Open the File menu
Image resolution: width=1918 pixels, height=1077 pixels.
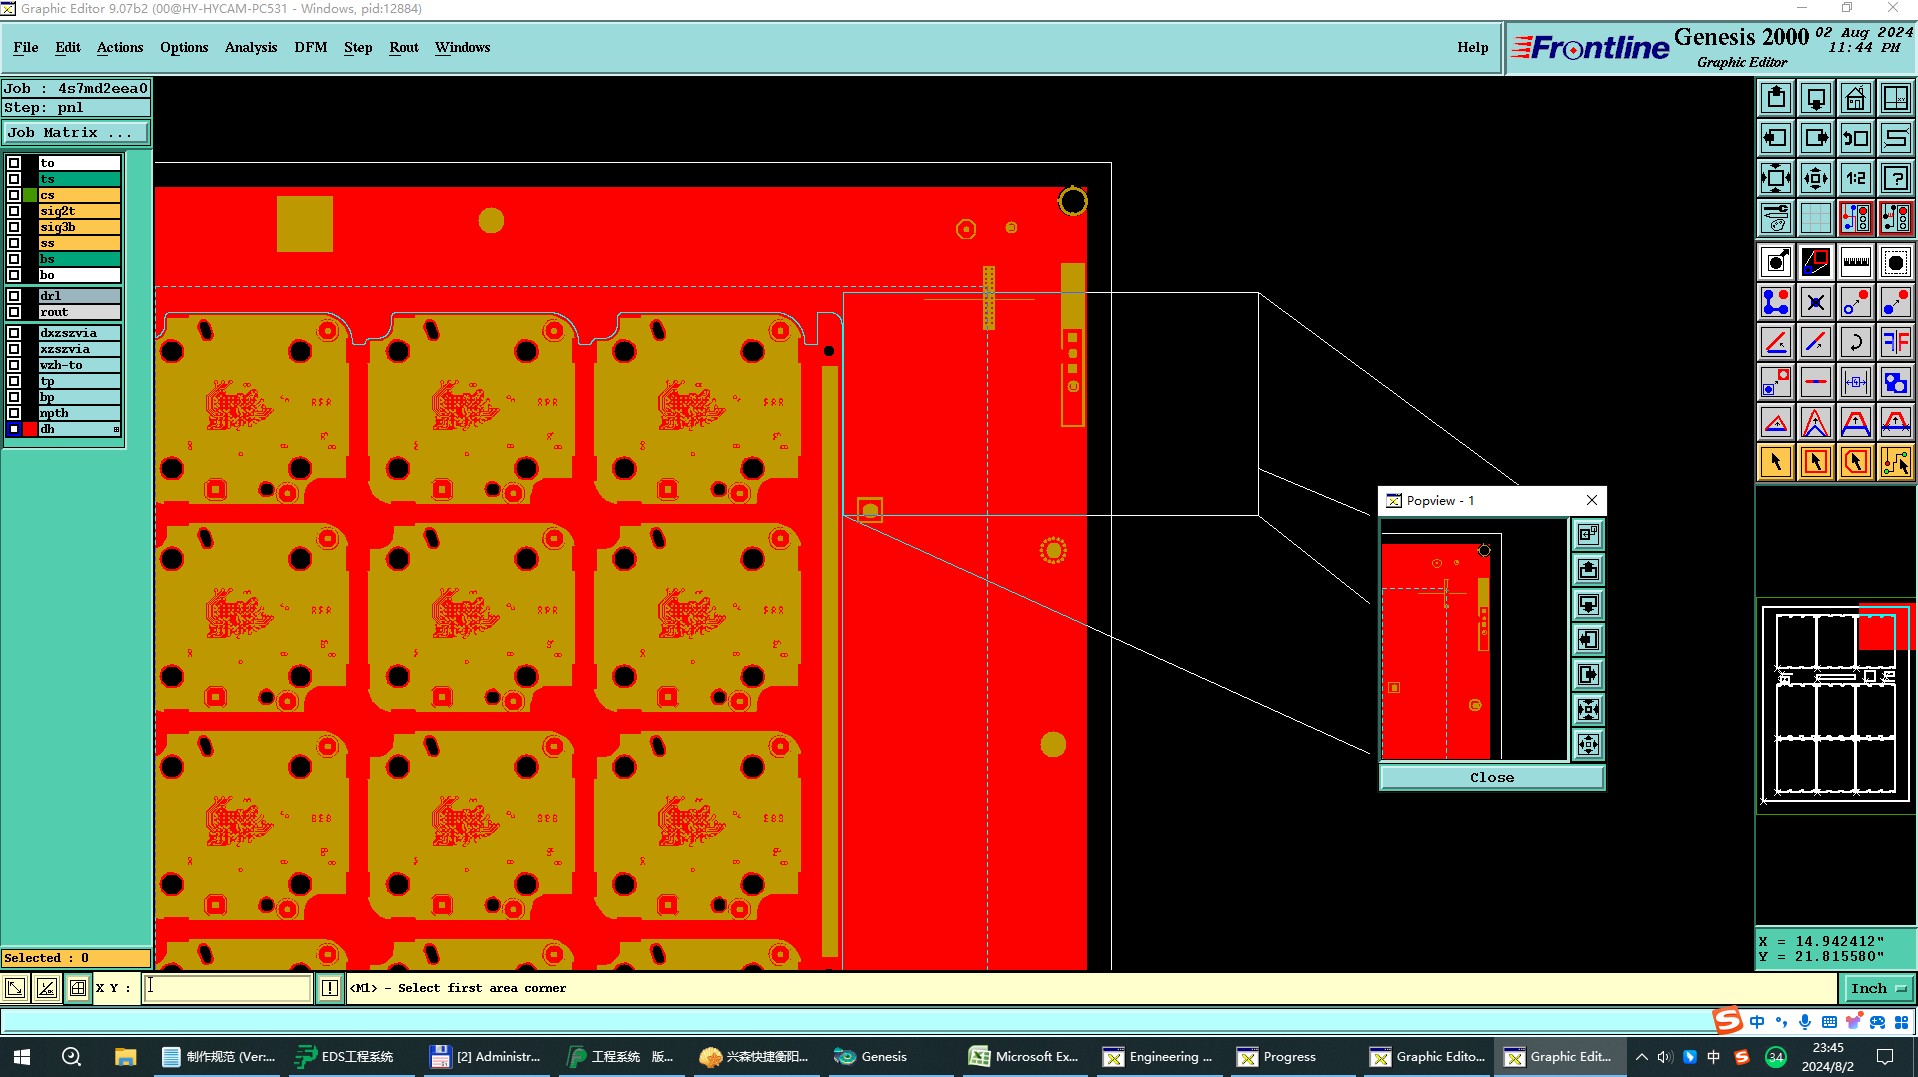(x=26, y=47)
